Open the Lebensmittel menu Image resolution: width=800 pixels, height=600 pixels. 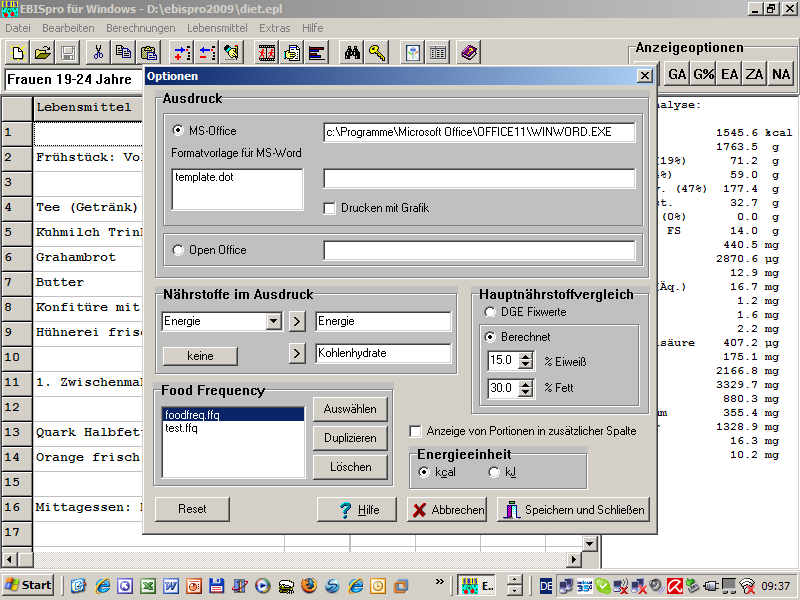[217, 28]
